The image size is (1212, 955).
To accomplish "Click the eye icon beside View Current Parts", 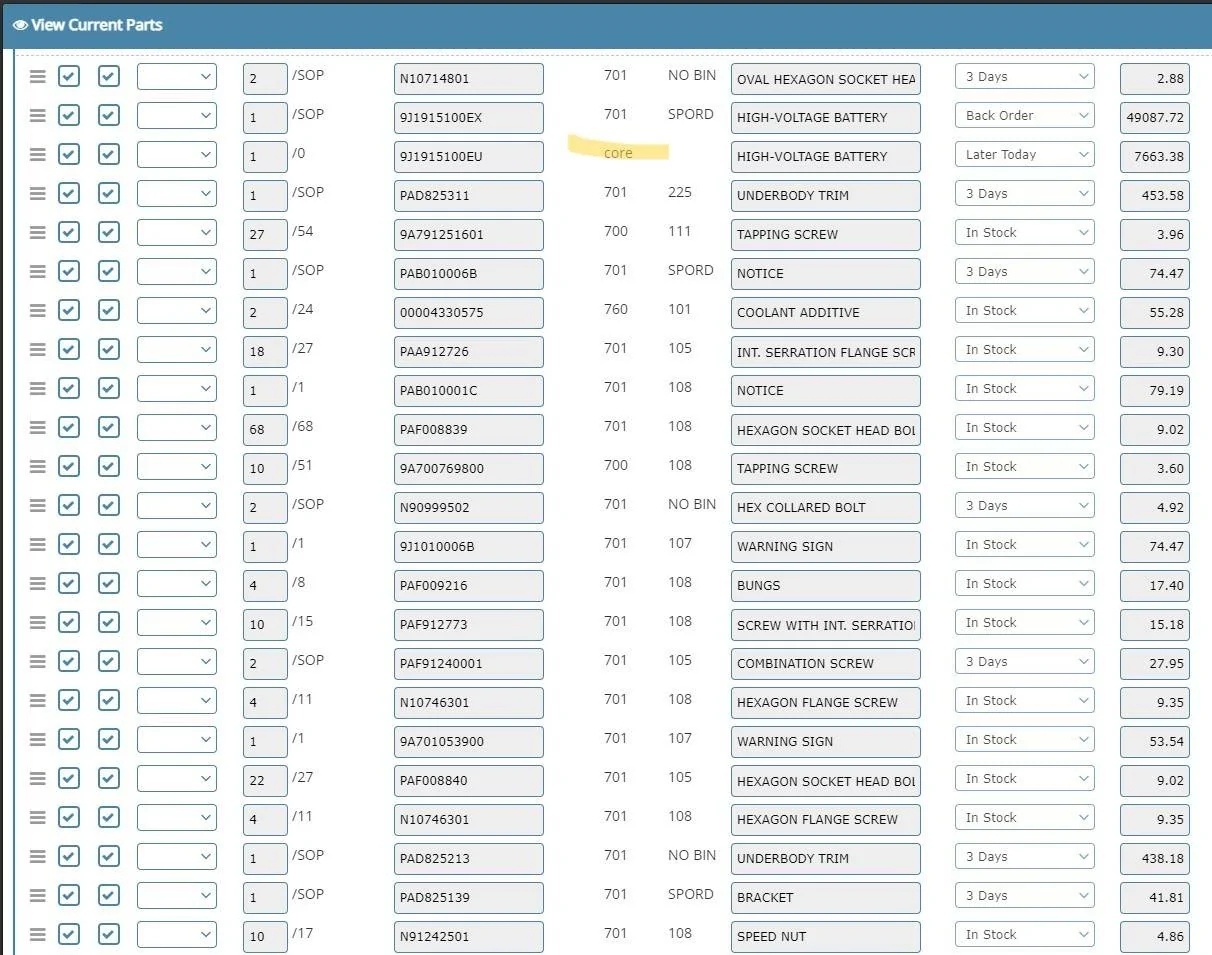I will pyautogui.click(x=20, y=25).
